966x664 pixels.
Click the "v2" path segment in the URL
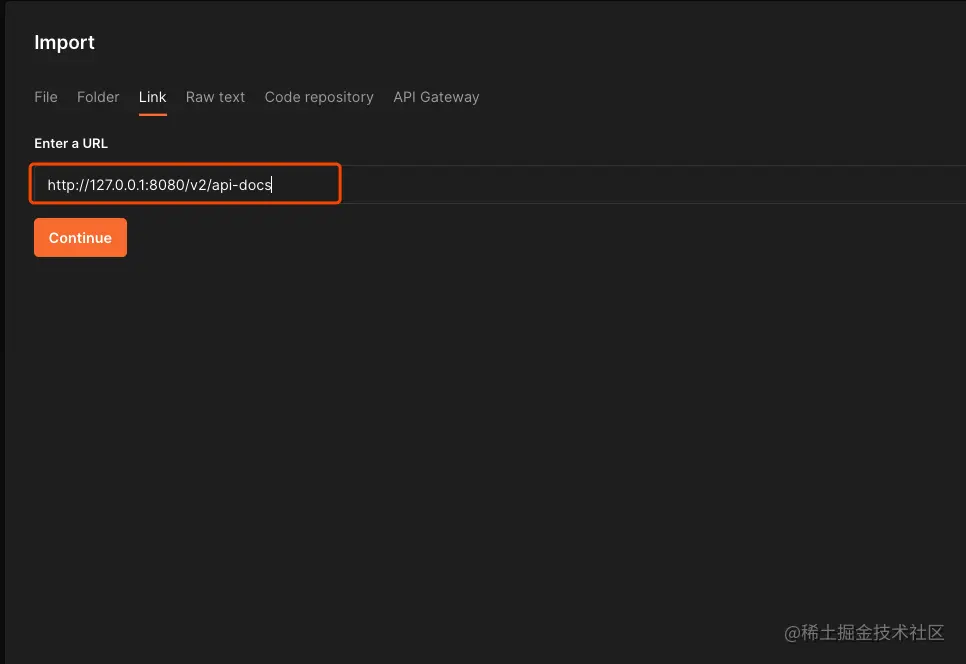196,185
